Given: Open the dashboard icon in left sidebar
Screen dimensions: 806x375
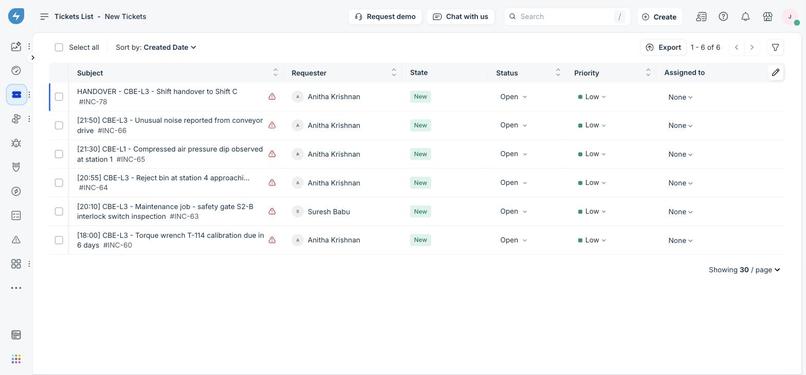Looking at the screenshot, I should tap(16, 47).
